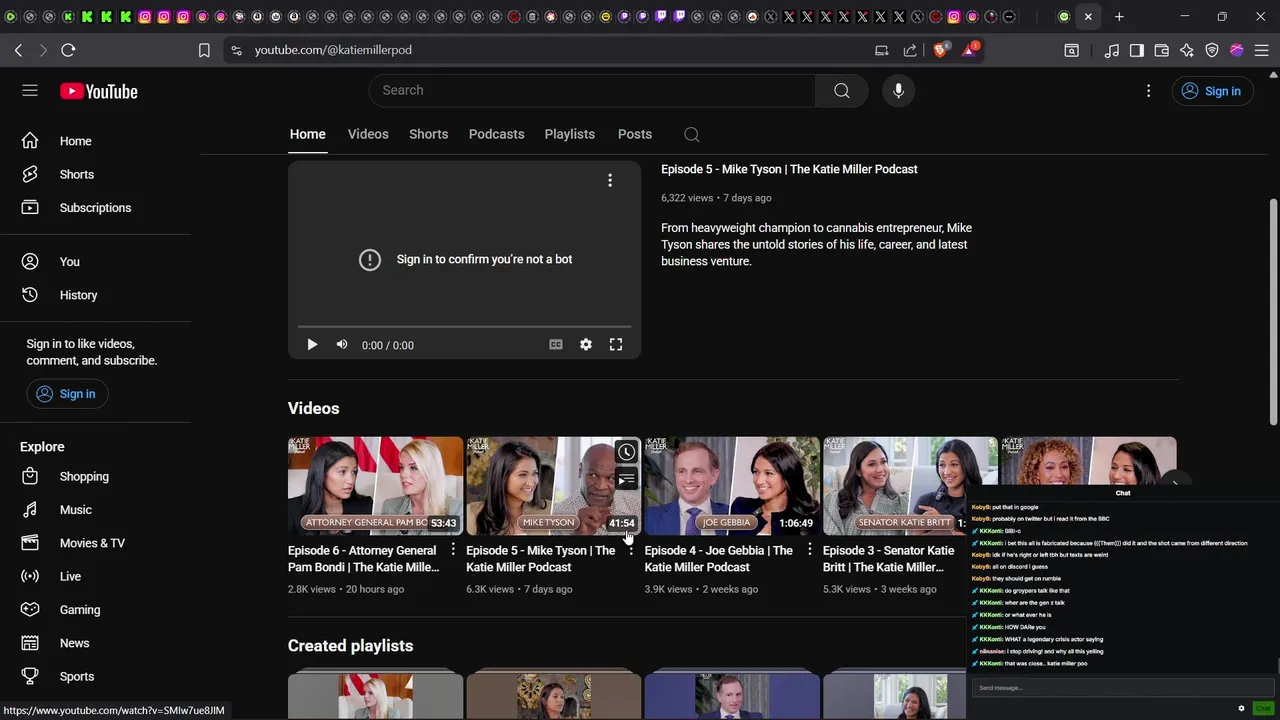Add Mike Tyson video to queue
Screen dimensions: 1280x720
626,480
